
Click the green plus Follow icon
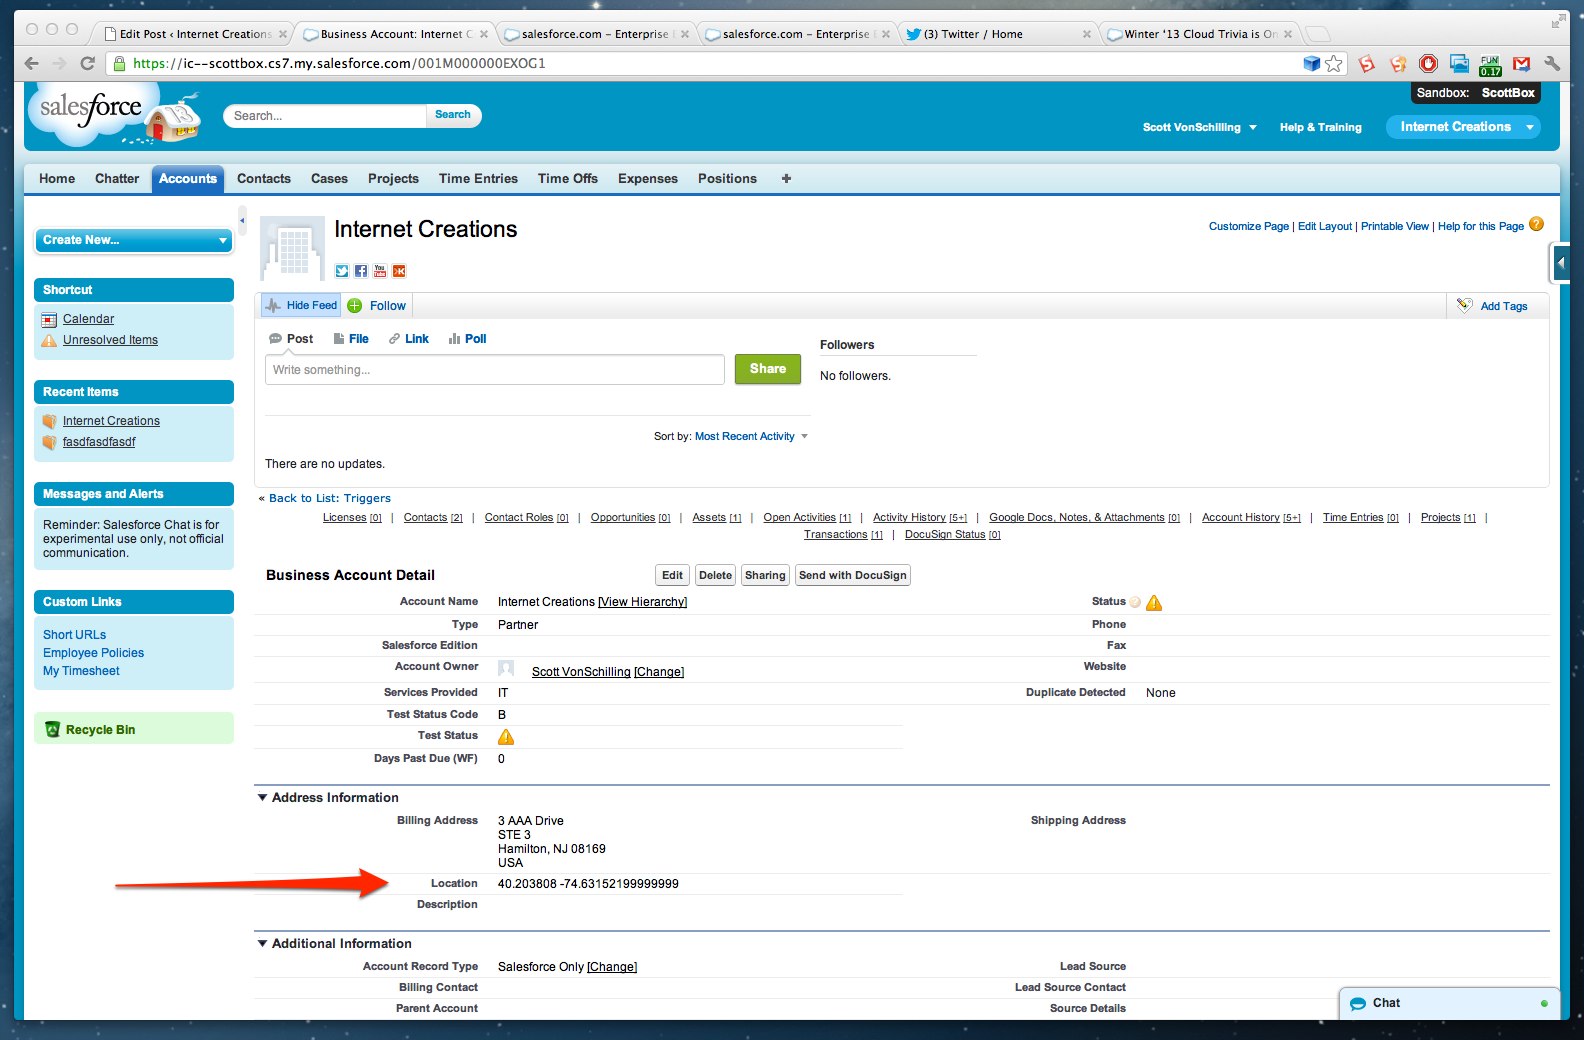[x=354, y=306]
